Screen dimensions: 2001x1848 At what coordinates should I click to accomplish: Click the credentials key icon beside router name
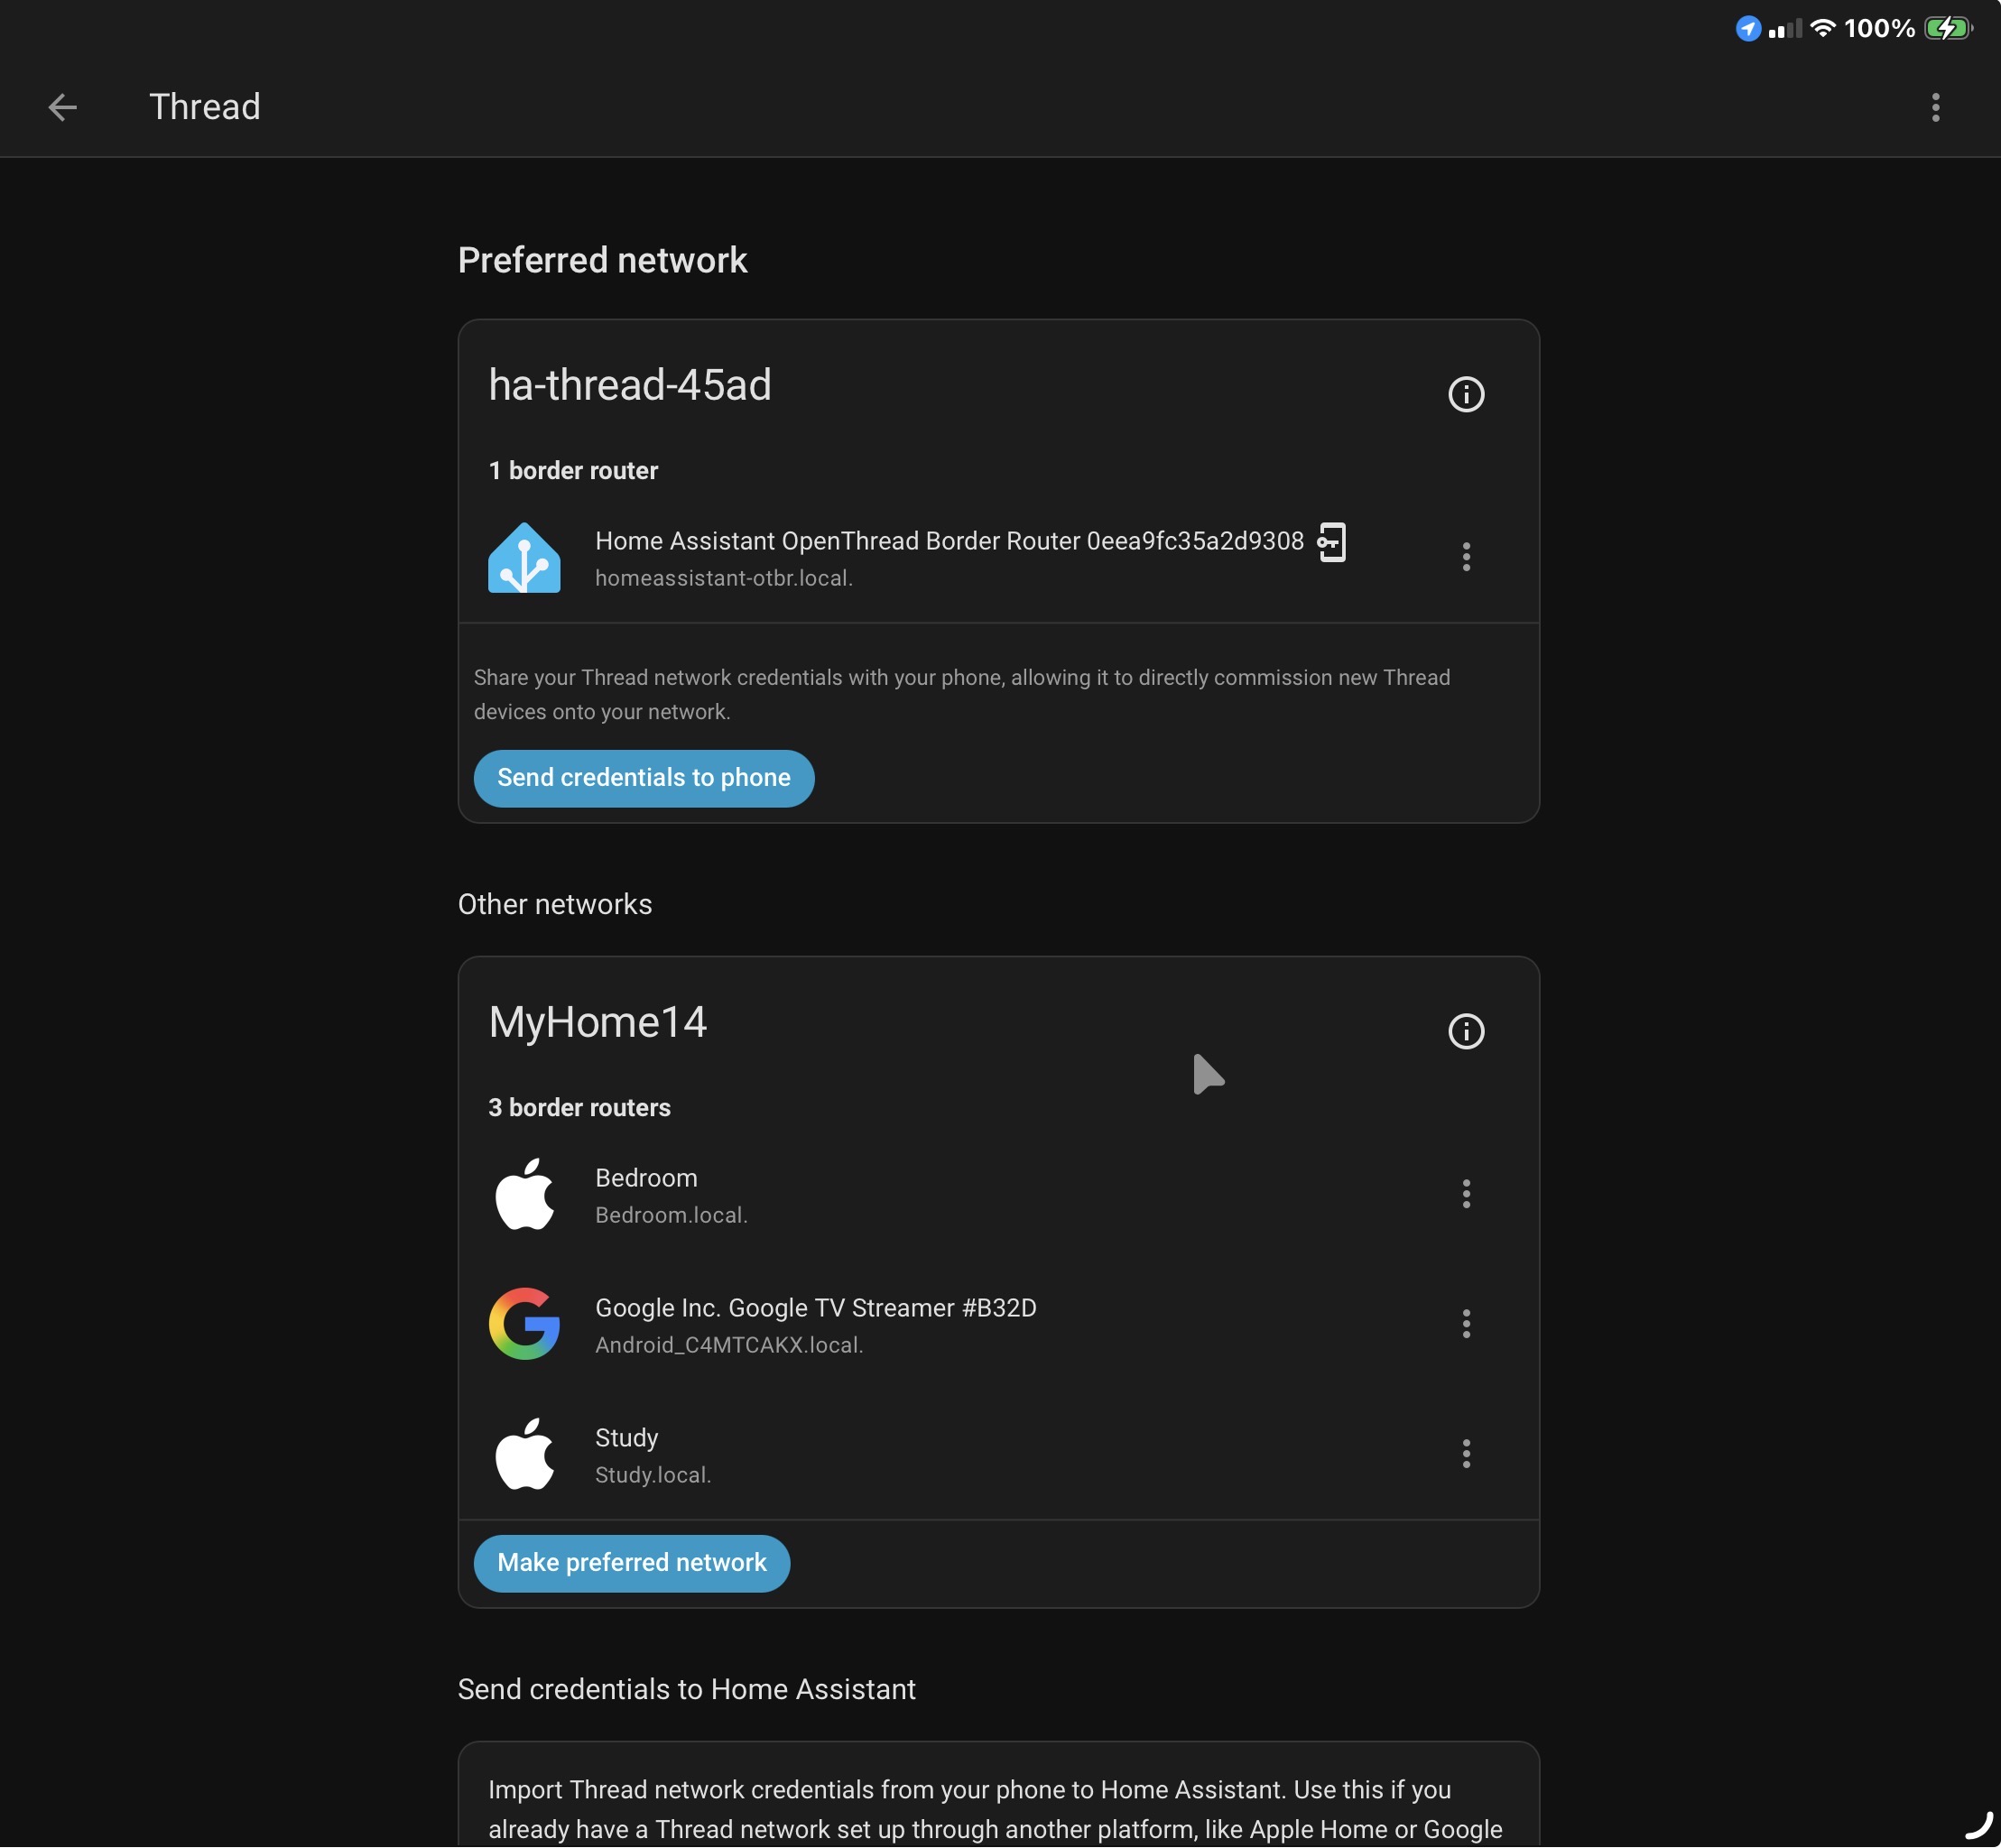[x=1332, y=542]
